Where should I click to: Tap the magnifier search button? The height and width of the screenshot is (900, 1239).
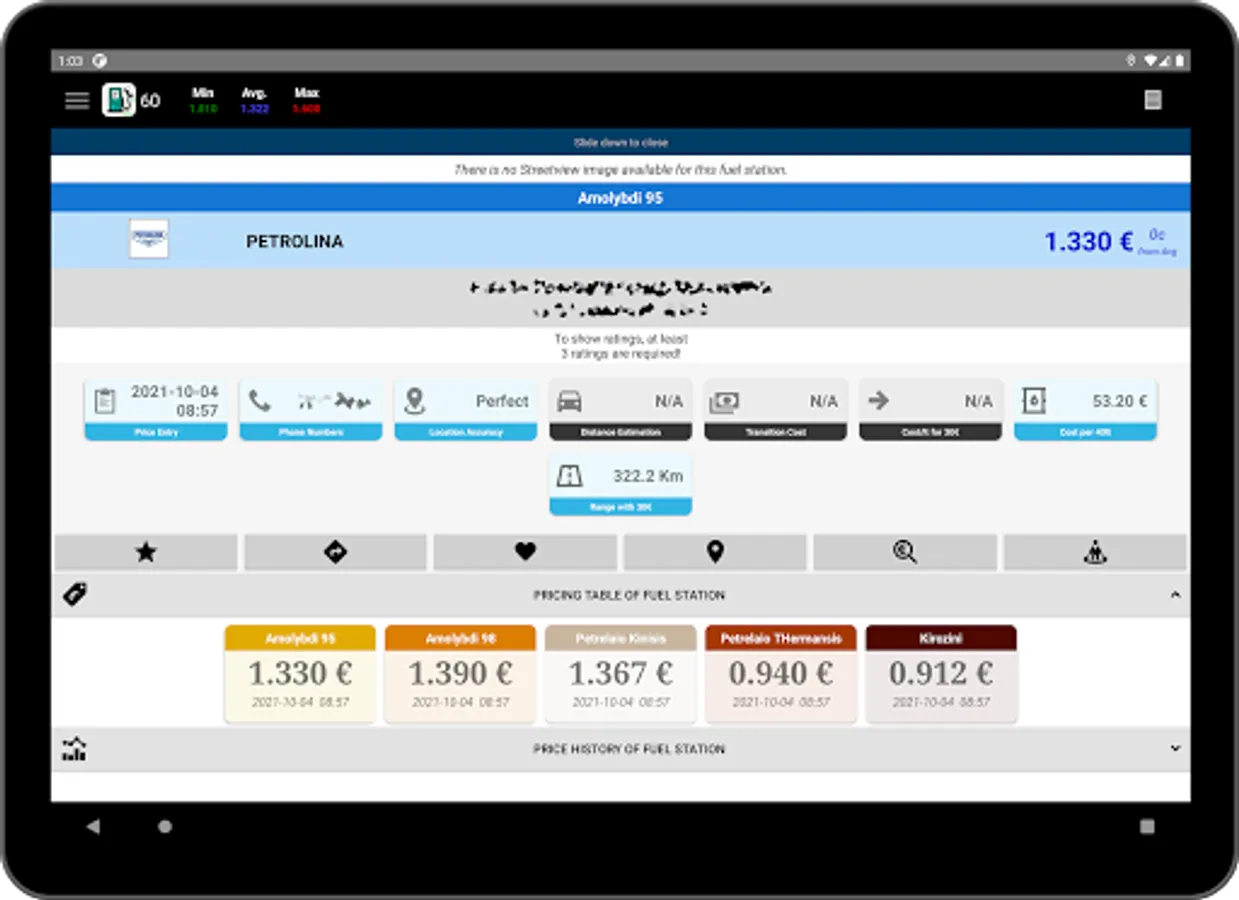click(905, 552)
